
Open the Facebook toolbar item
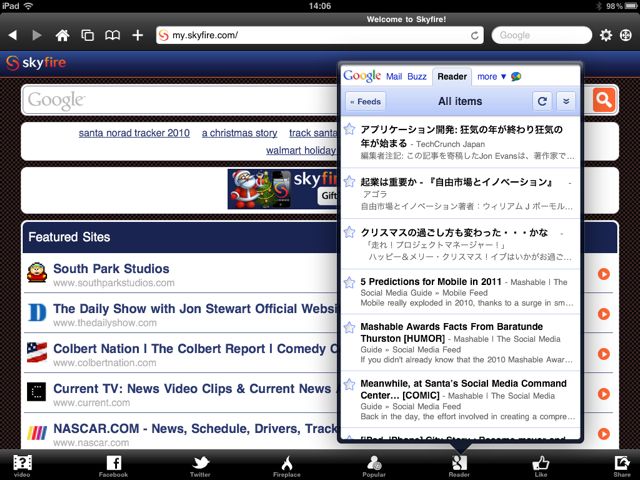point(113,466)
